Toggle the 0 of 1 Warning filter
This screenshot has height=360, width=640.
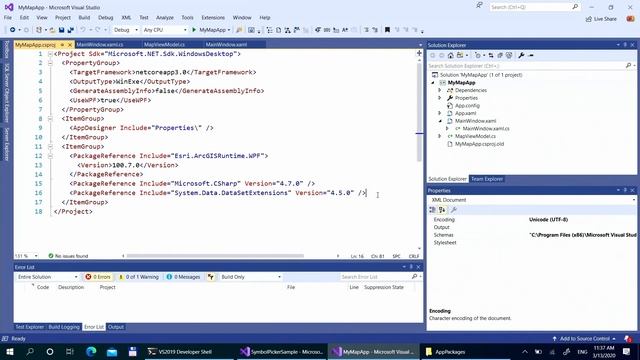[139, 277]
